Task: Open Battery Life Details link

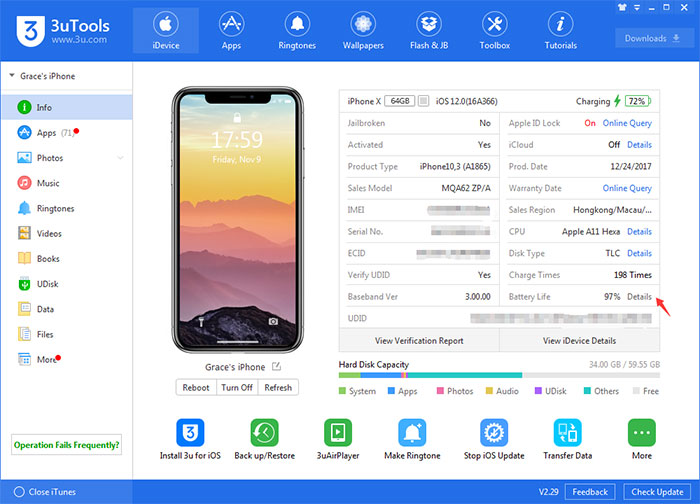Action: coord(639,297)
